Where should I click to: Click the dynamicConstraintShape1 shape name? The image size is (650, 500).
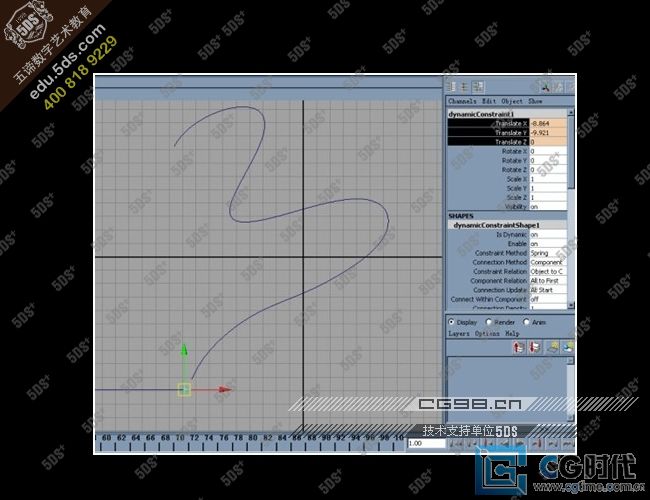(x=496, y=225)
